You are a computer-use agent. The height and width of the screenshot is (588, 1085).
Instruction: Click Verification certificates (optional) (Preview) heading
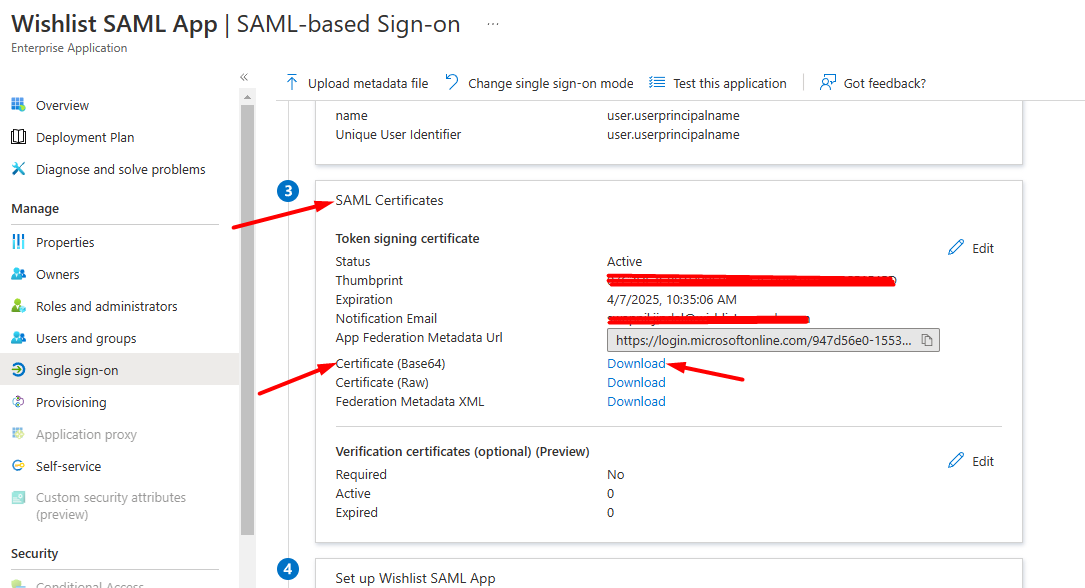pos(462,451)
